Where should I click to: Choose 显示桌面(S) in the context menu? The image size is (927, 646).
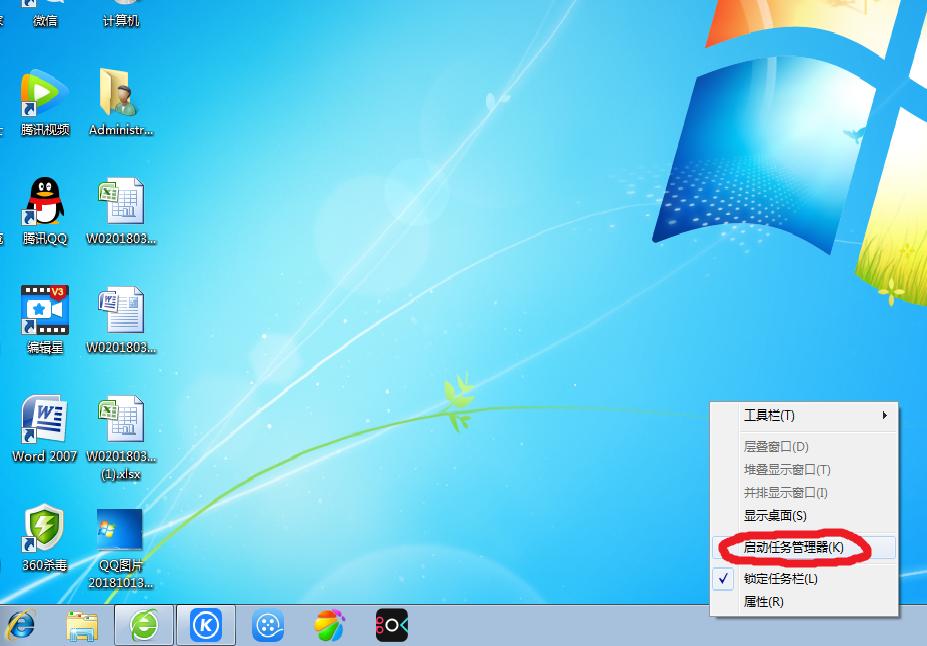tap(775, 516)
